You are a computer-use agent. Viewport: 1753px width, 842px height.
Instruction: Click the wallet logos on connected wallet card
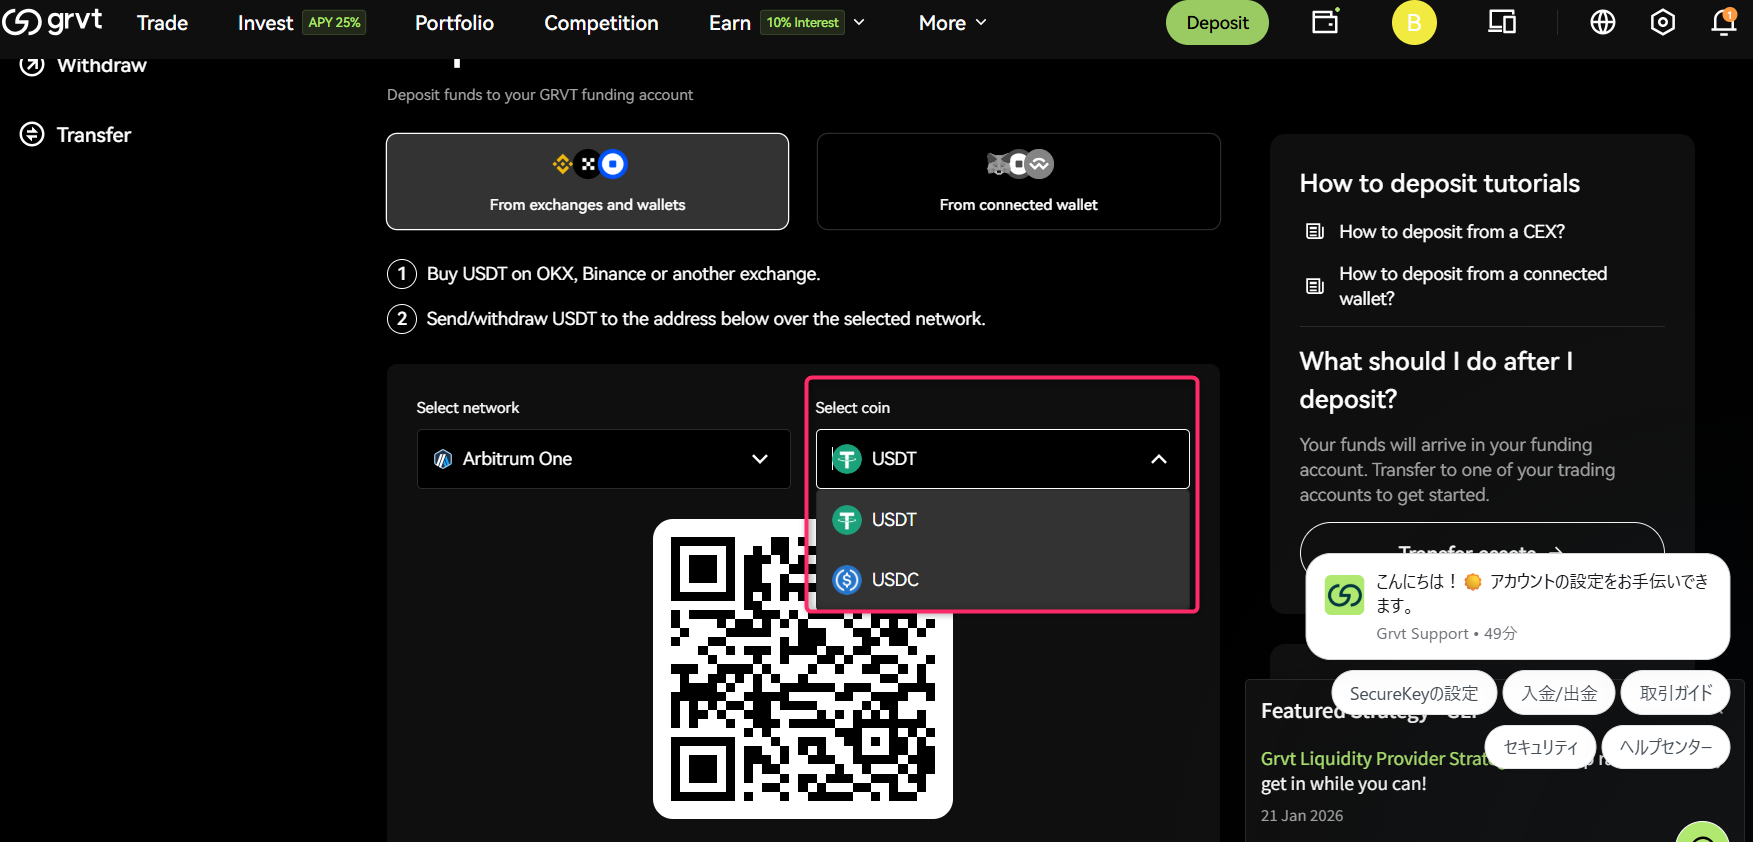click(1020, 164)
